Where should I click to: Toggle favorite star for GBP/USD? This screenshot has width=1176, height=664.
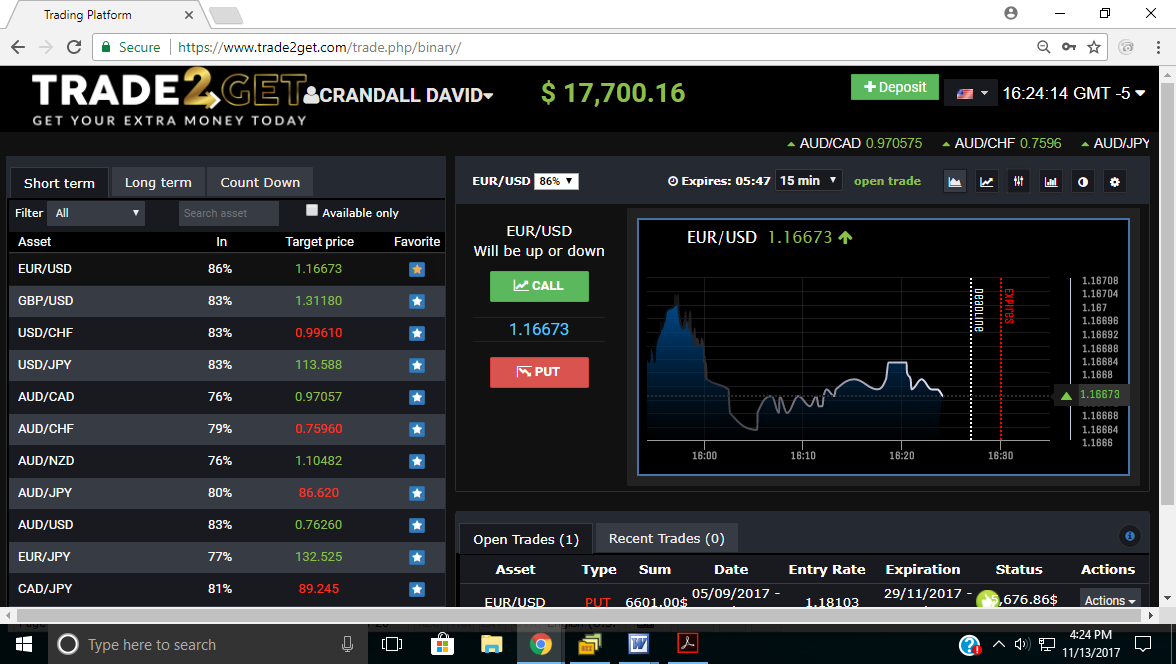(417, 302)
